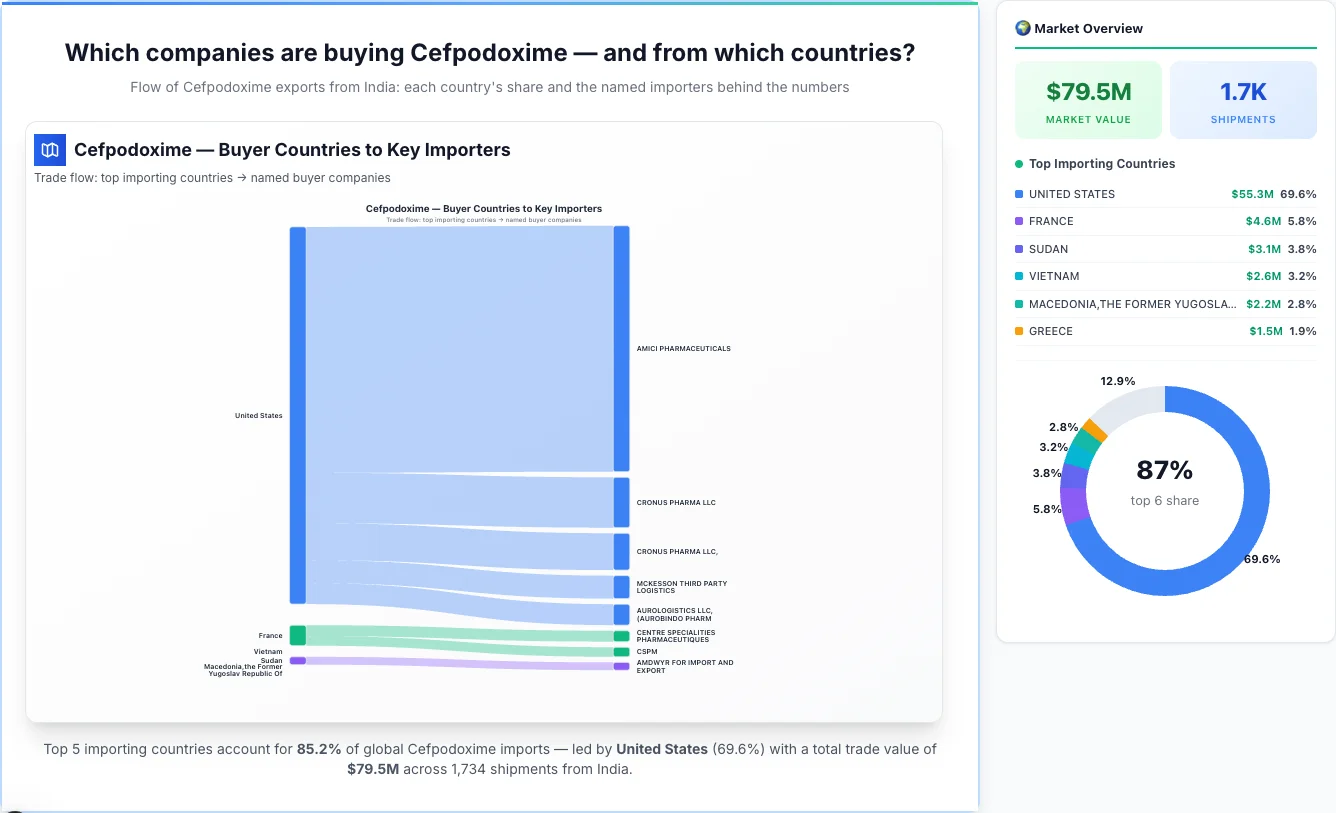Select the France node on the Sankey diagram

click(x=297, y=634)
